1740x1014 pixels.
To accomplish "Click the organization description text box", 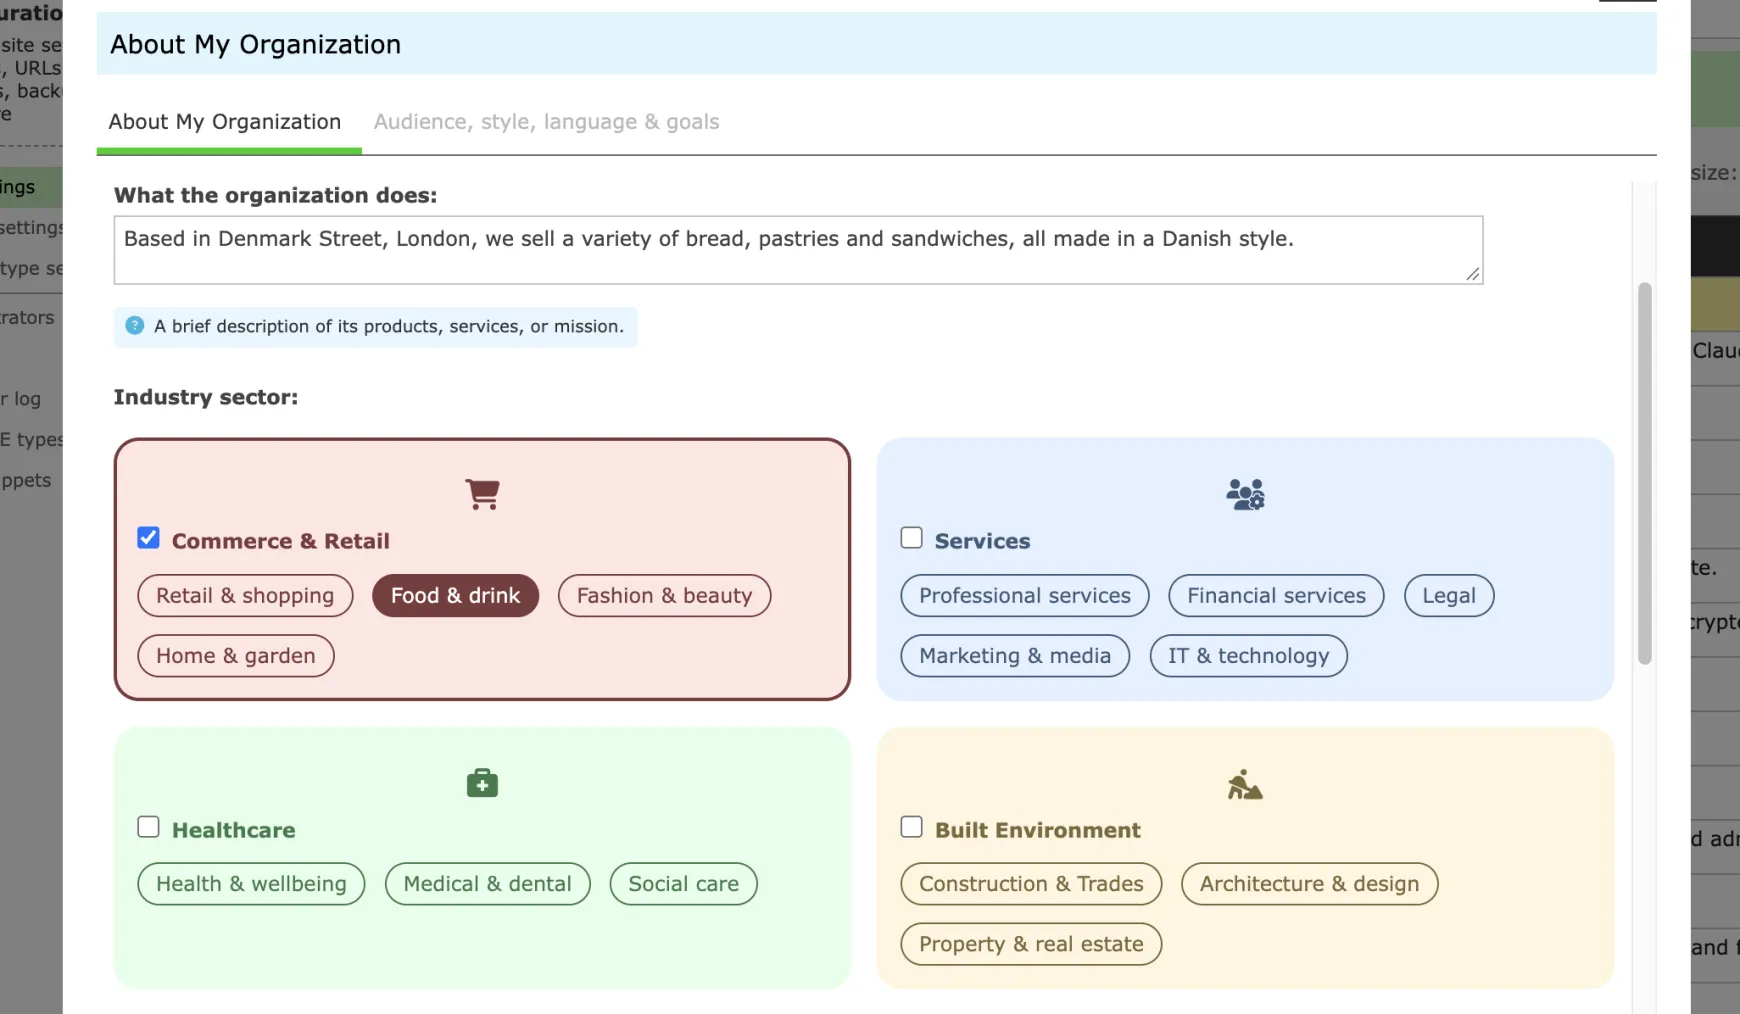I will point(798,250).
